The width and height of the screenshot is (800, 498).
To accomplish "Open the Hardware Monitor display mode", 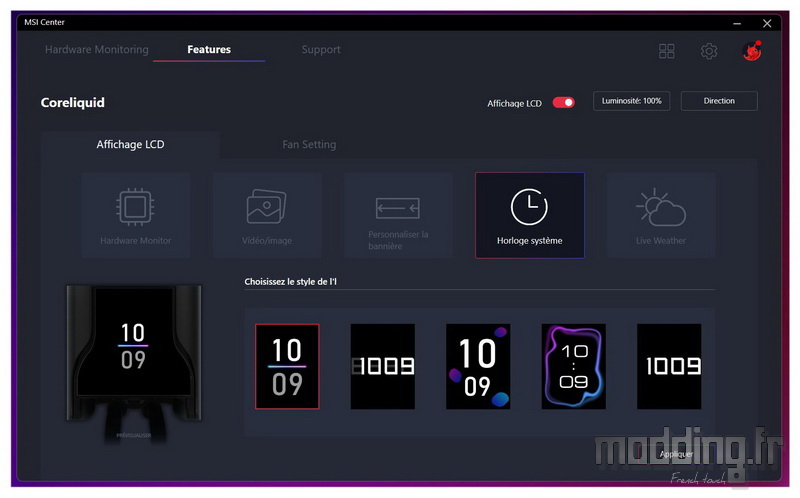I will coord(136,215).
